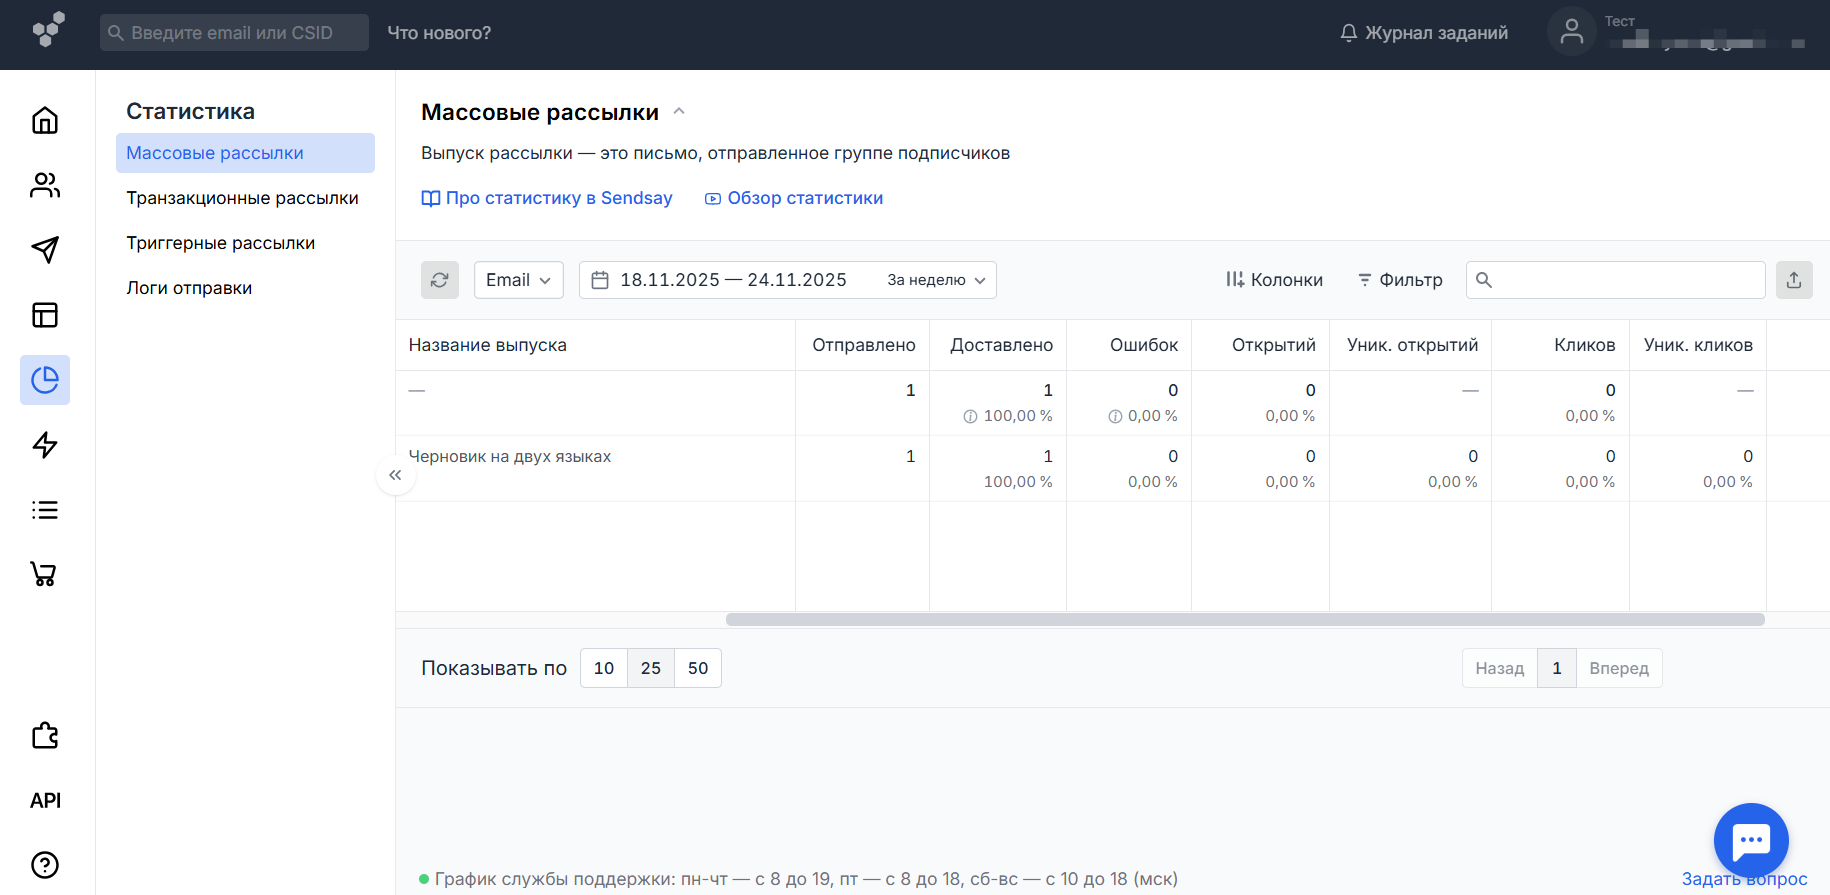
Task: Open the Email channel dropdown
Action: pos(518,280)
